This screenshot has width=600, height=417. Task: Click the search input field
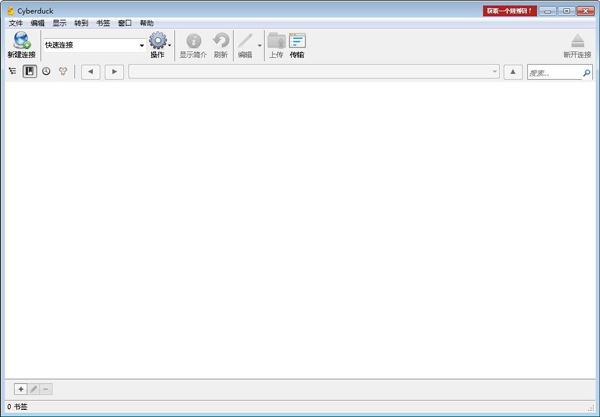click(x=553, y=73)
